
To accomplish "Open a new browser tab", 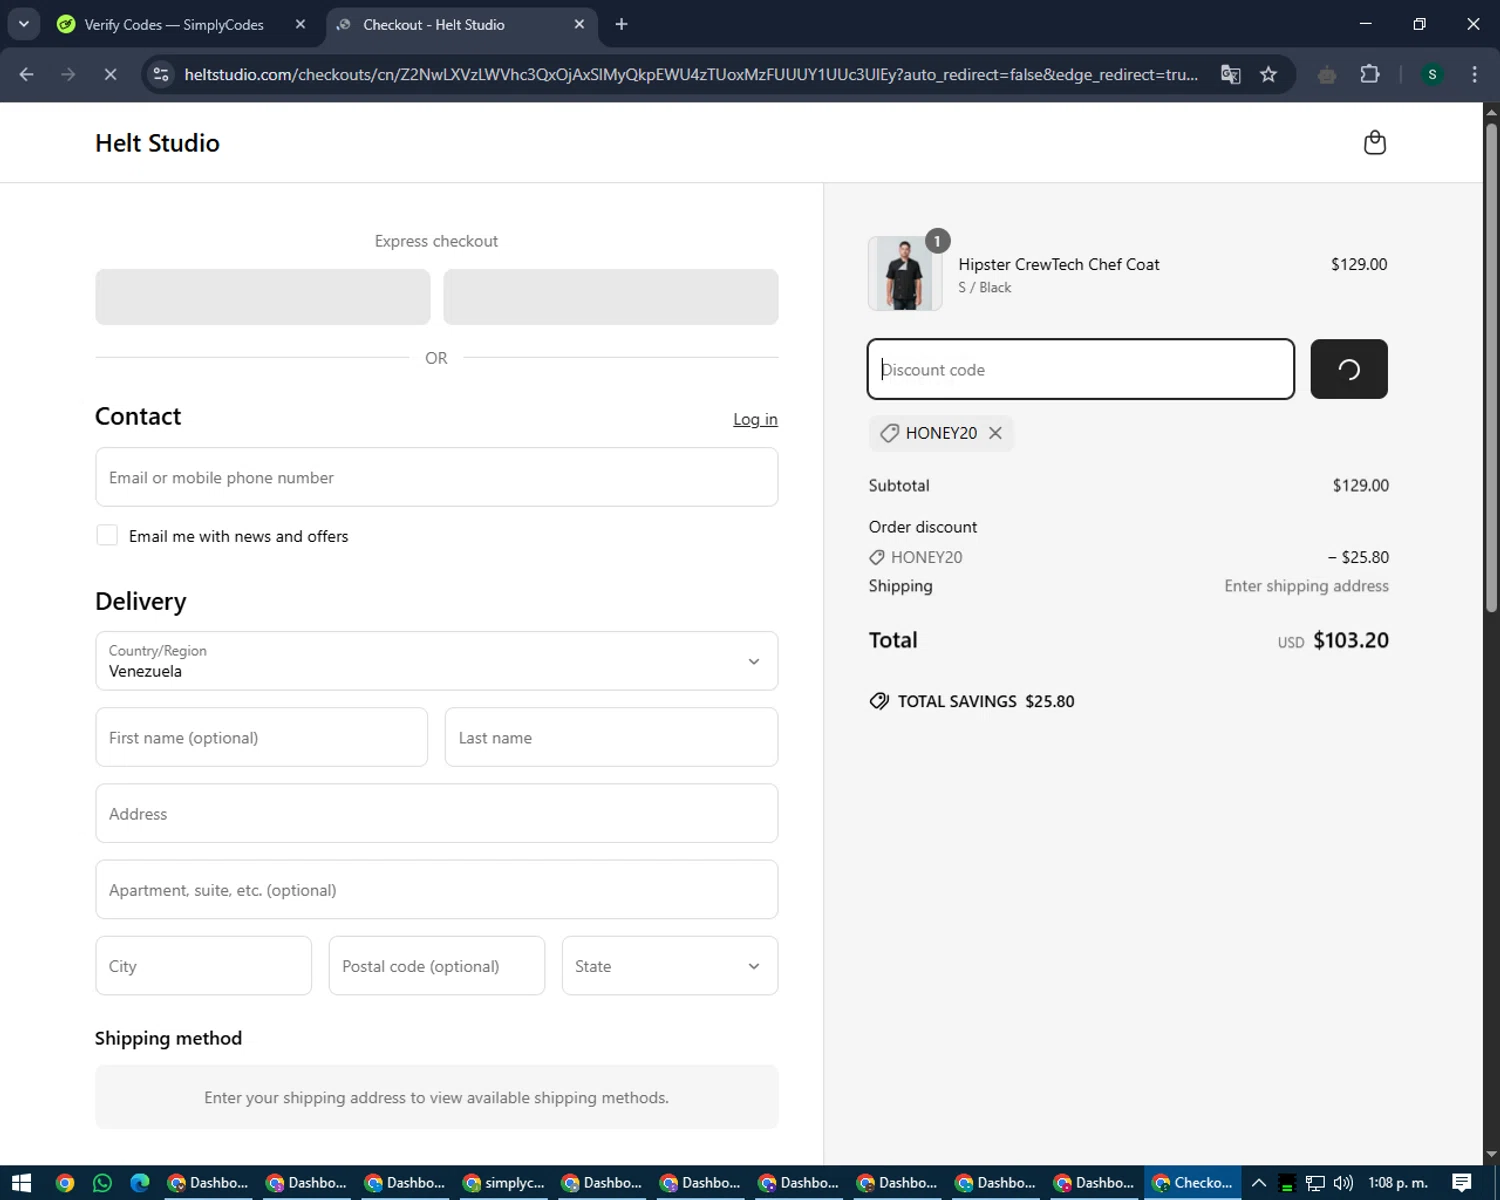I will 621,24.
